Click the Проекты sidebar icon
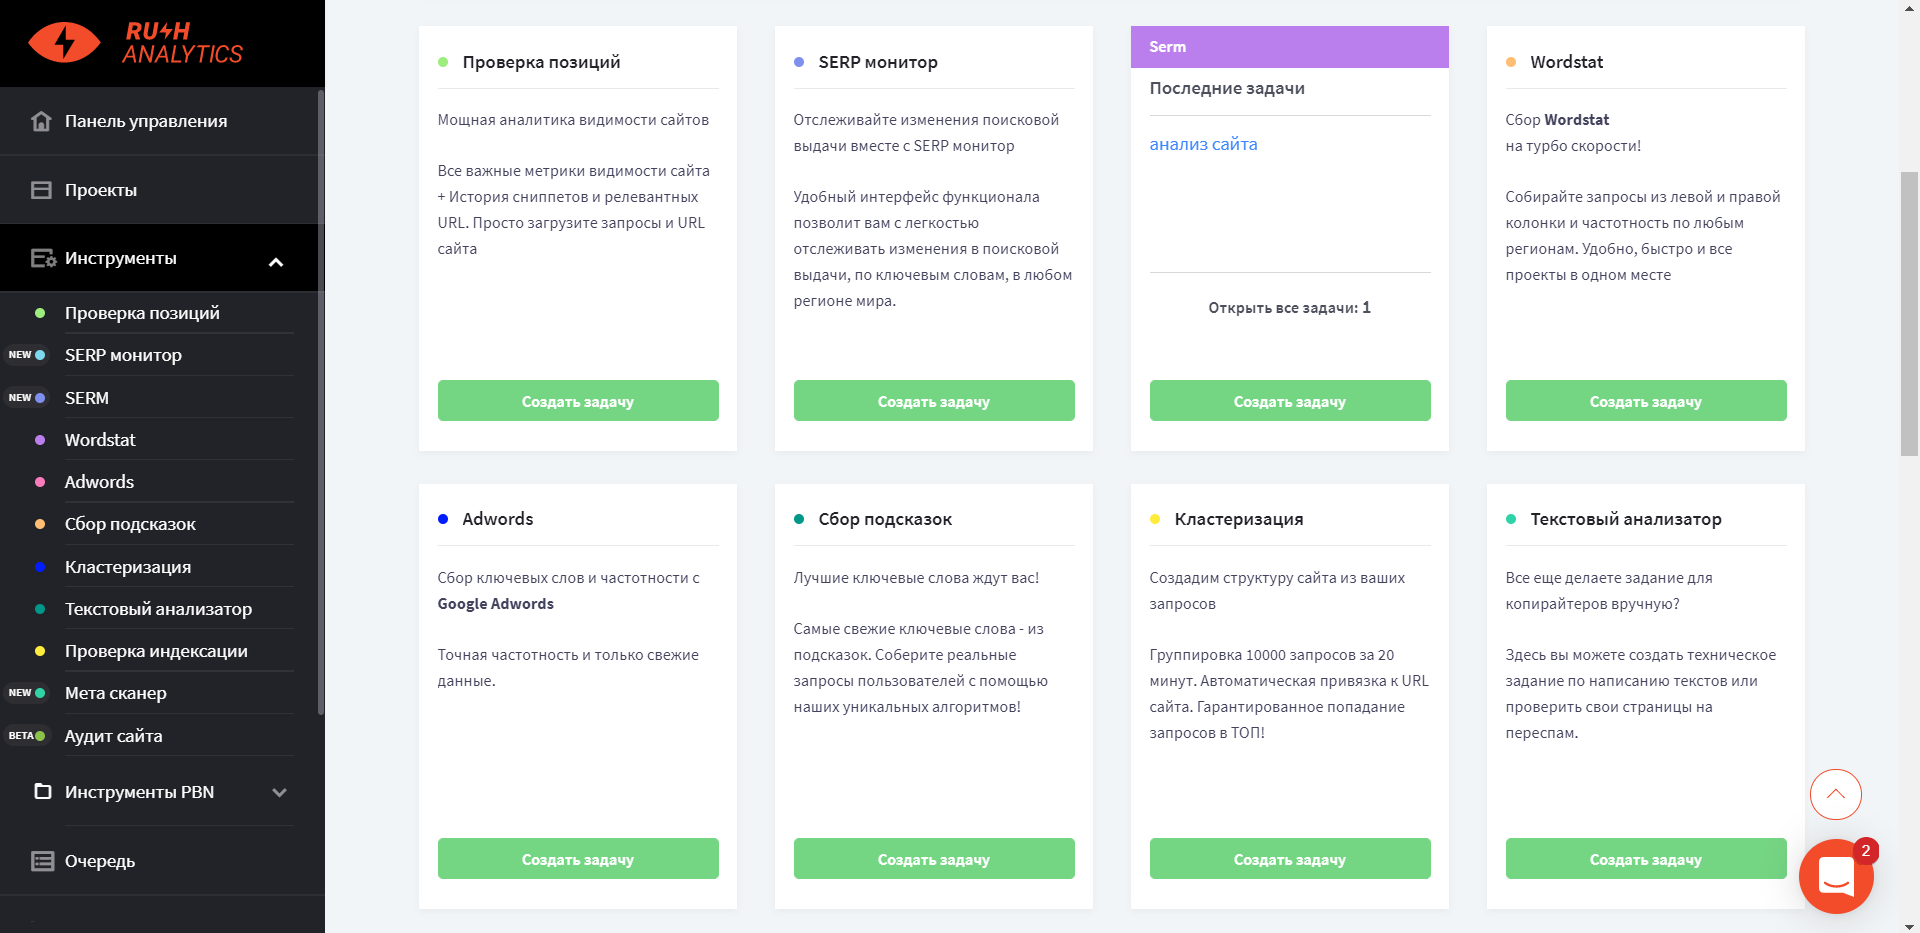This screenshot has width=1920, height=933. (x=41, y=190)
